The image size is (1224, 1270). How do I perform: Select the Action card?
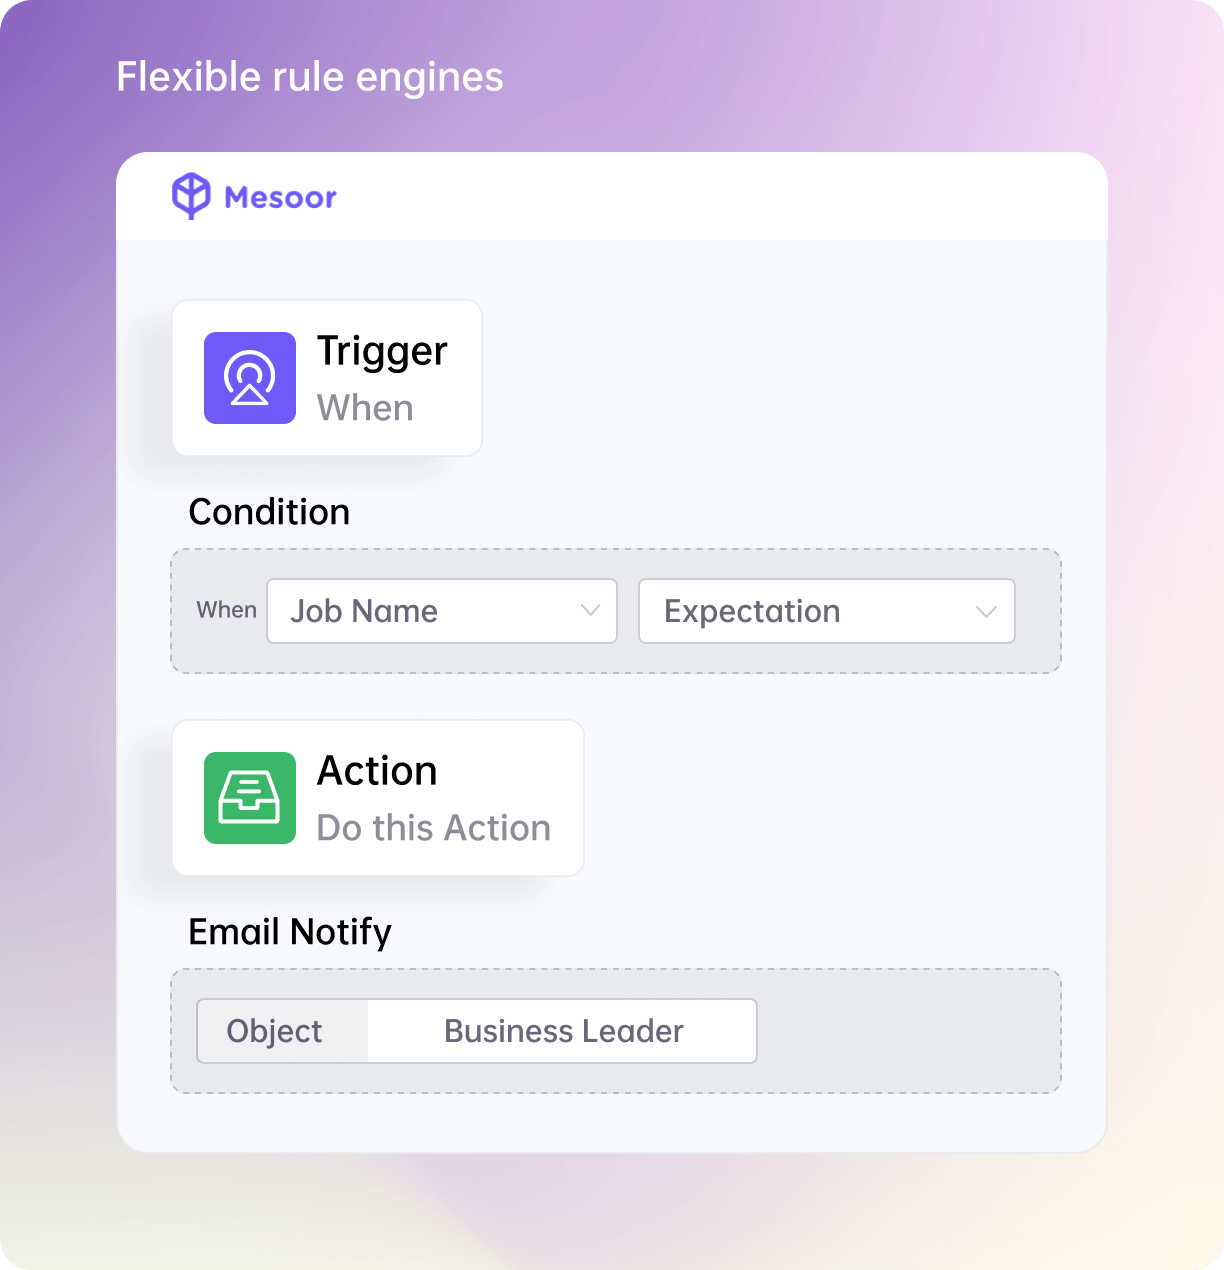pyautogui.click(x=378, y=798)
